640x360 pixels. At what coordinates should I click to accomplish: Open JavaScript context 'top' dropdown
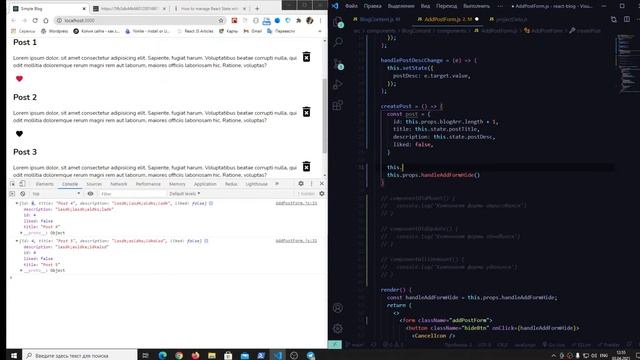(56, 193)
